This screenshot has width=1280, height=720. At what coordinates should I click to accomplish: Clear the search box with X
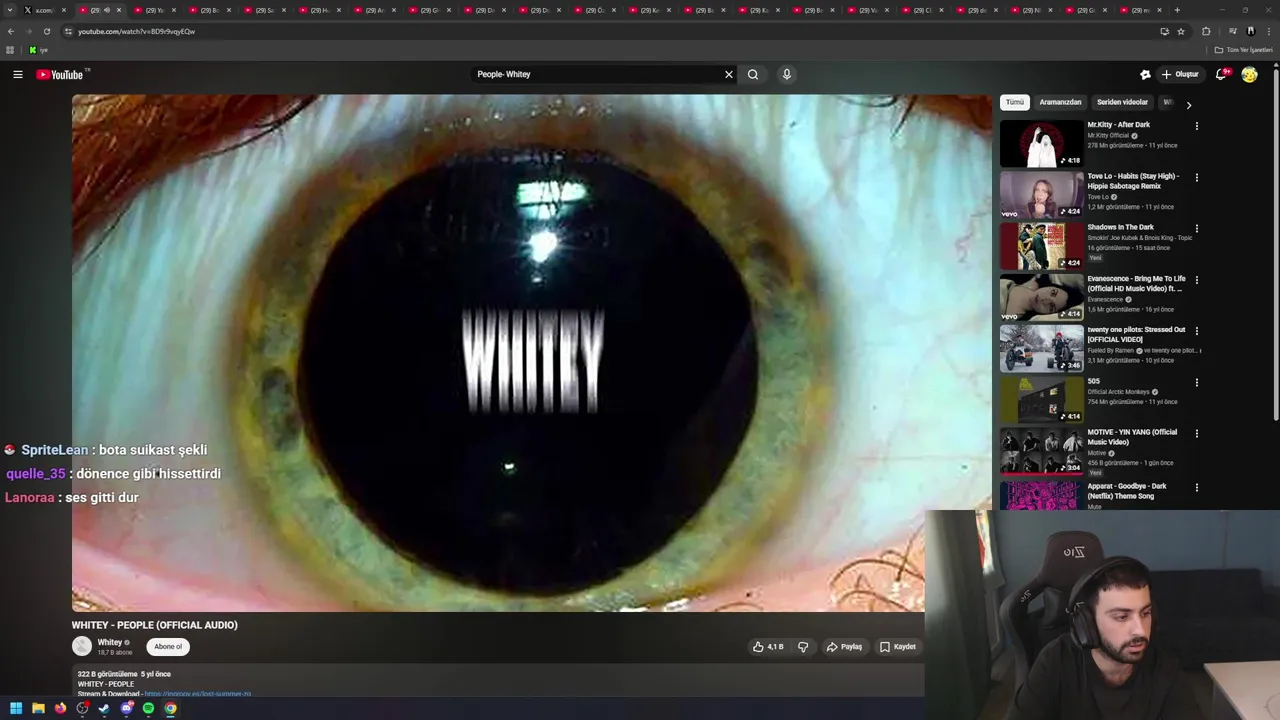tap(729, 74)
